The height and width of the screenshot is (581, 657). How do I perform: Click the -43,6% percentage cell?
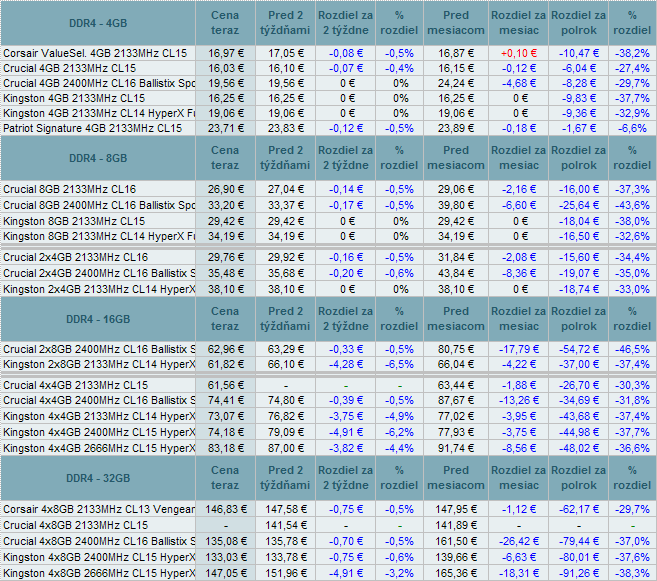pos(632,205)
